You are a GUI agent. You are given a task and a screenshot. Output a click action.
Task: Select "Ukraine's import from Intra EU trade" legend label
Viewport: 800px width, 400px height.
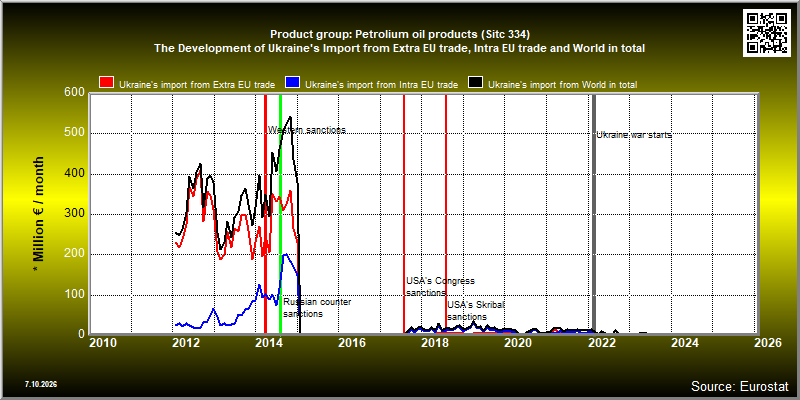click(x=381, y=85)
